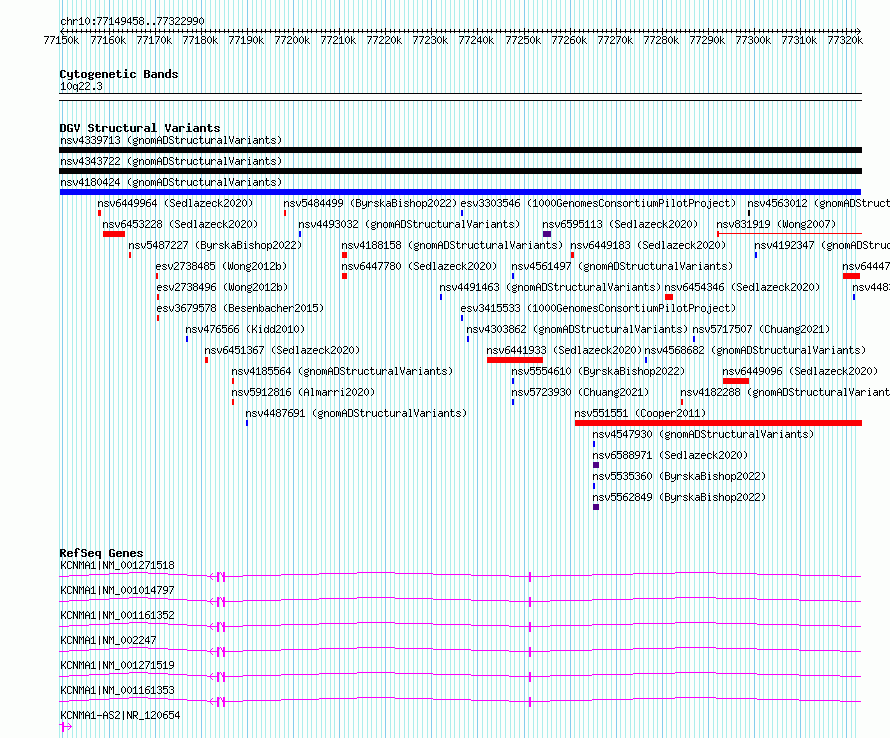Open nsv5912816 (Almarri2020) variant
The image size is (890, 738).
tap(303, 392)
